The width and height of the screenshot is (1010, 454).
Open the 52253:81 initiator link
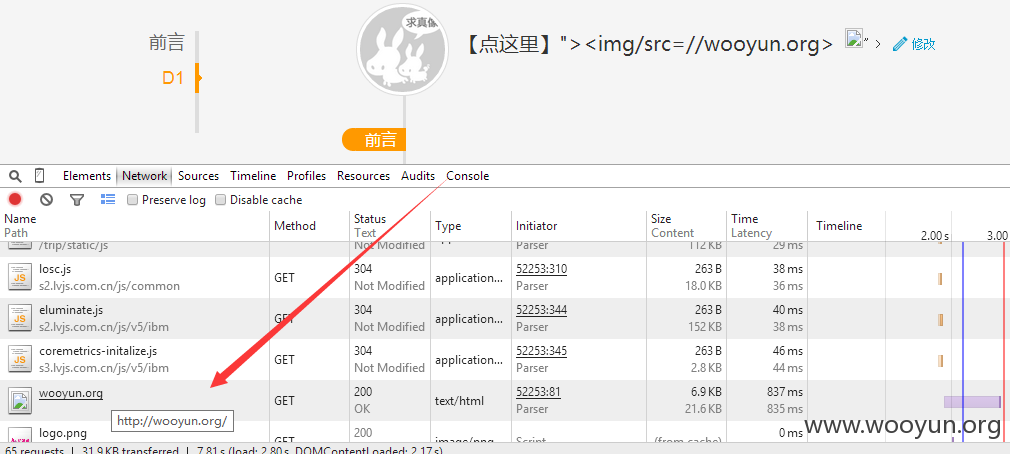(538, 392)
